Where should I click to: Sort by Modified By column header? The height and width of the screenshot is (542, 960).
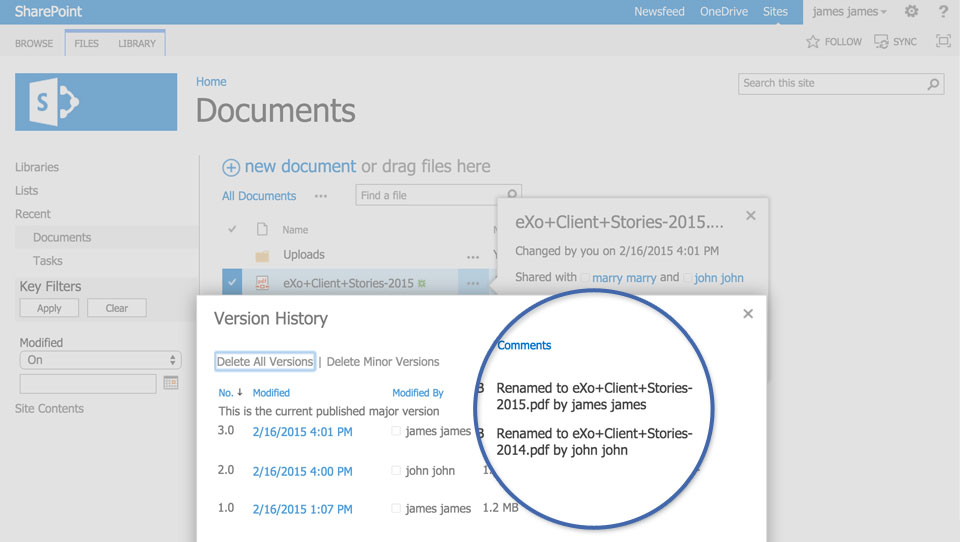[418, 393]
